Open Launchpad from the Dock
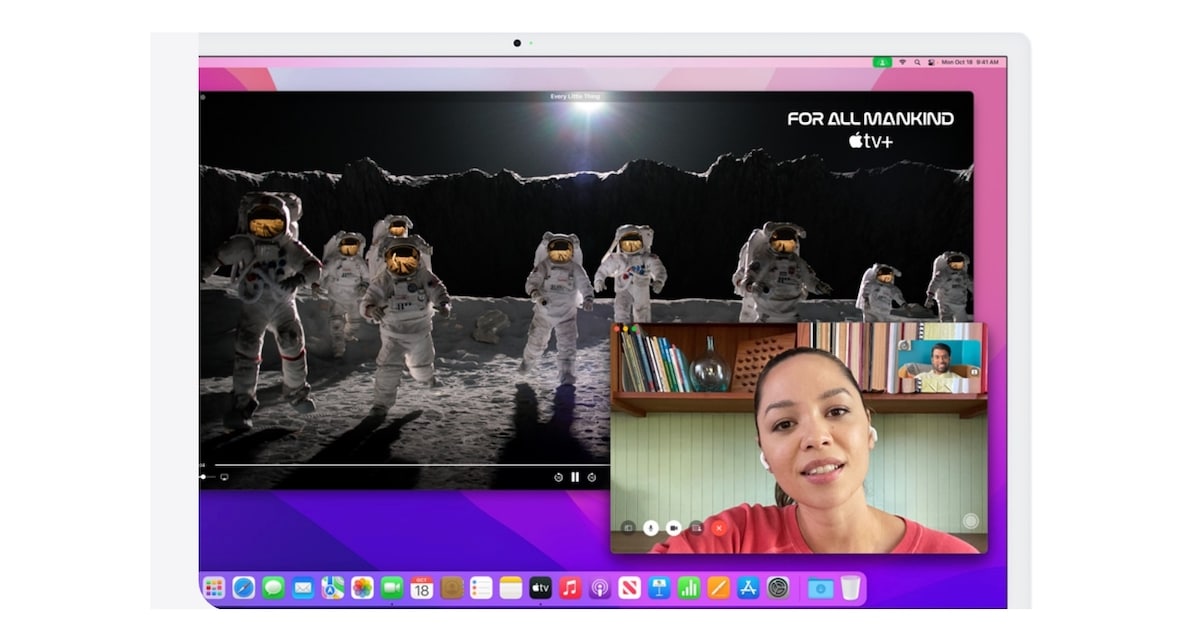This screenshot has width=1200, height=628. (214, 588)
